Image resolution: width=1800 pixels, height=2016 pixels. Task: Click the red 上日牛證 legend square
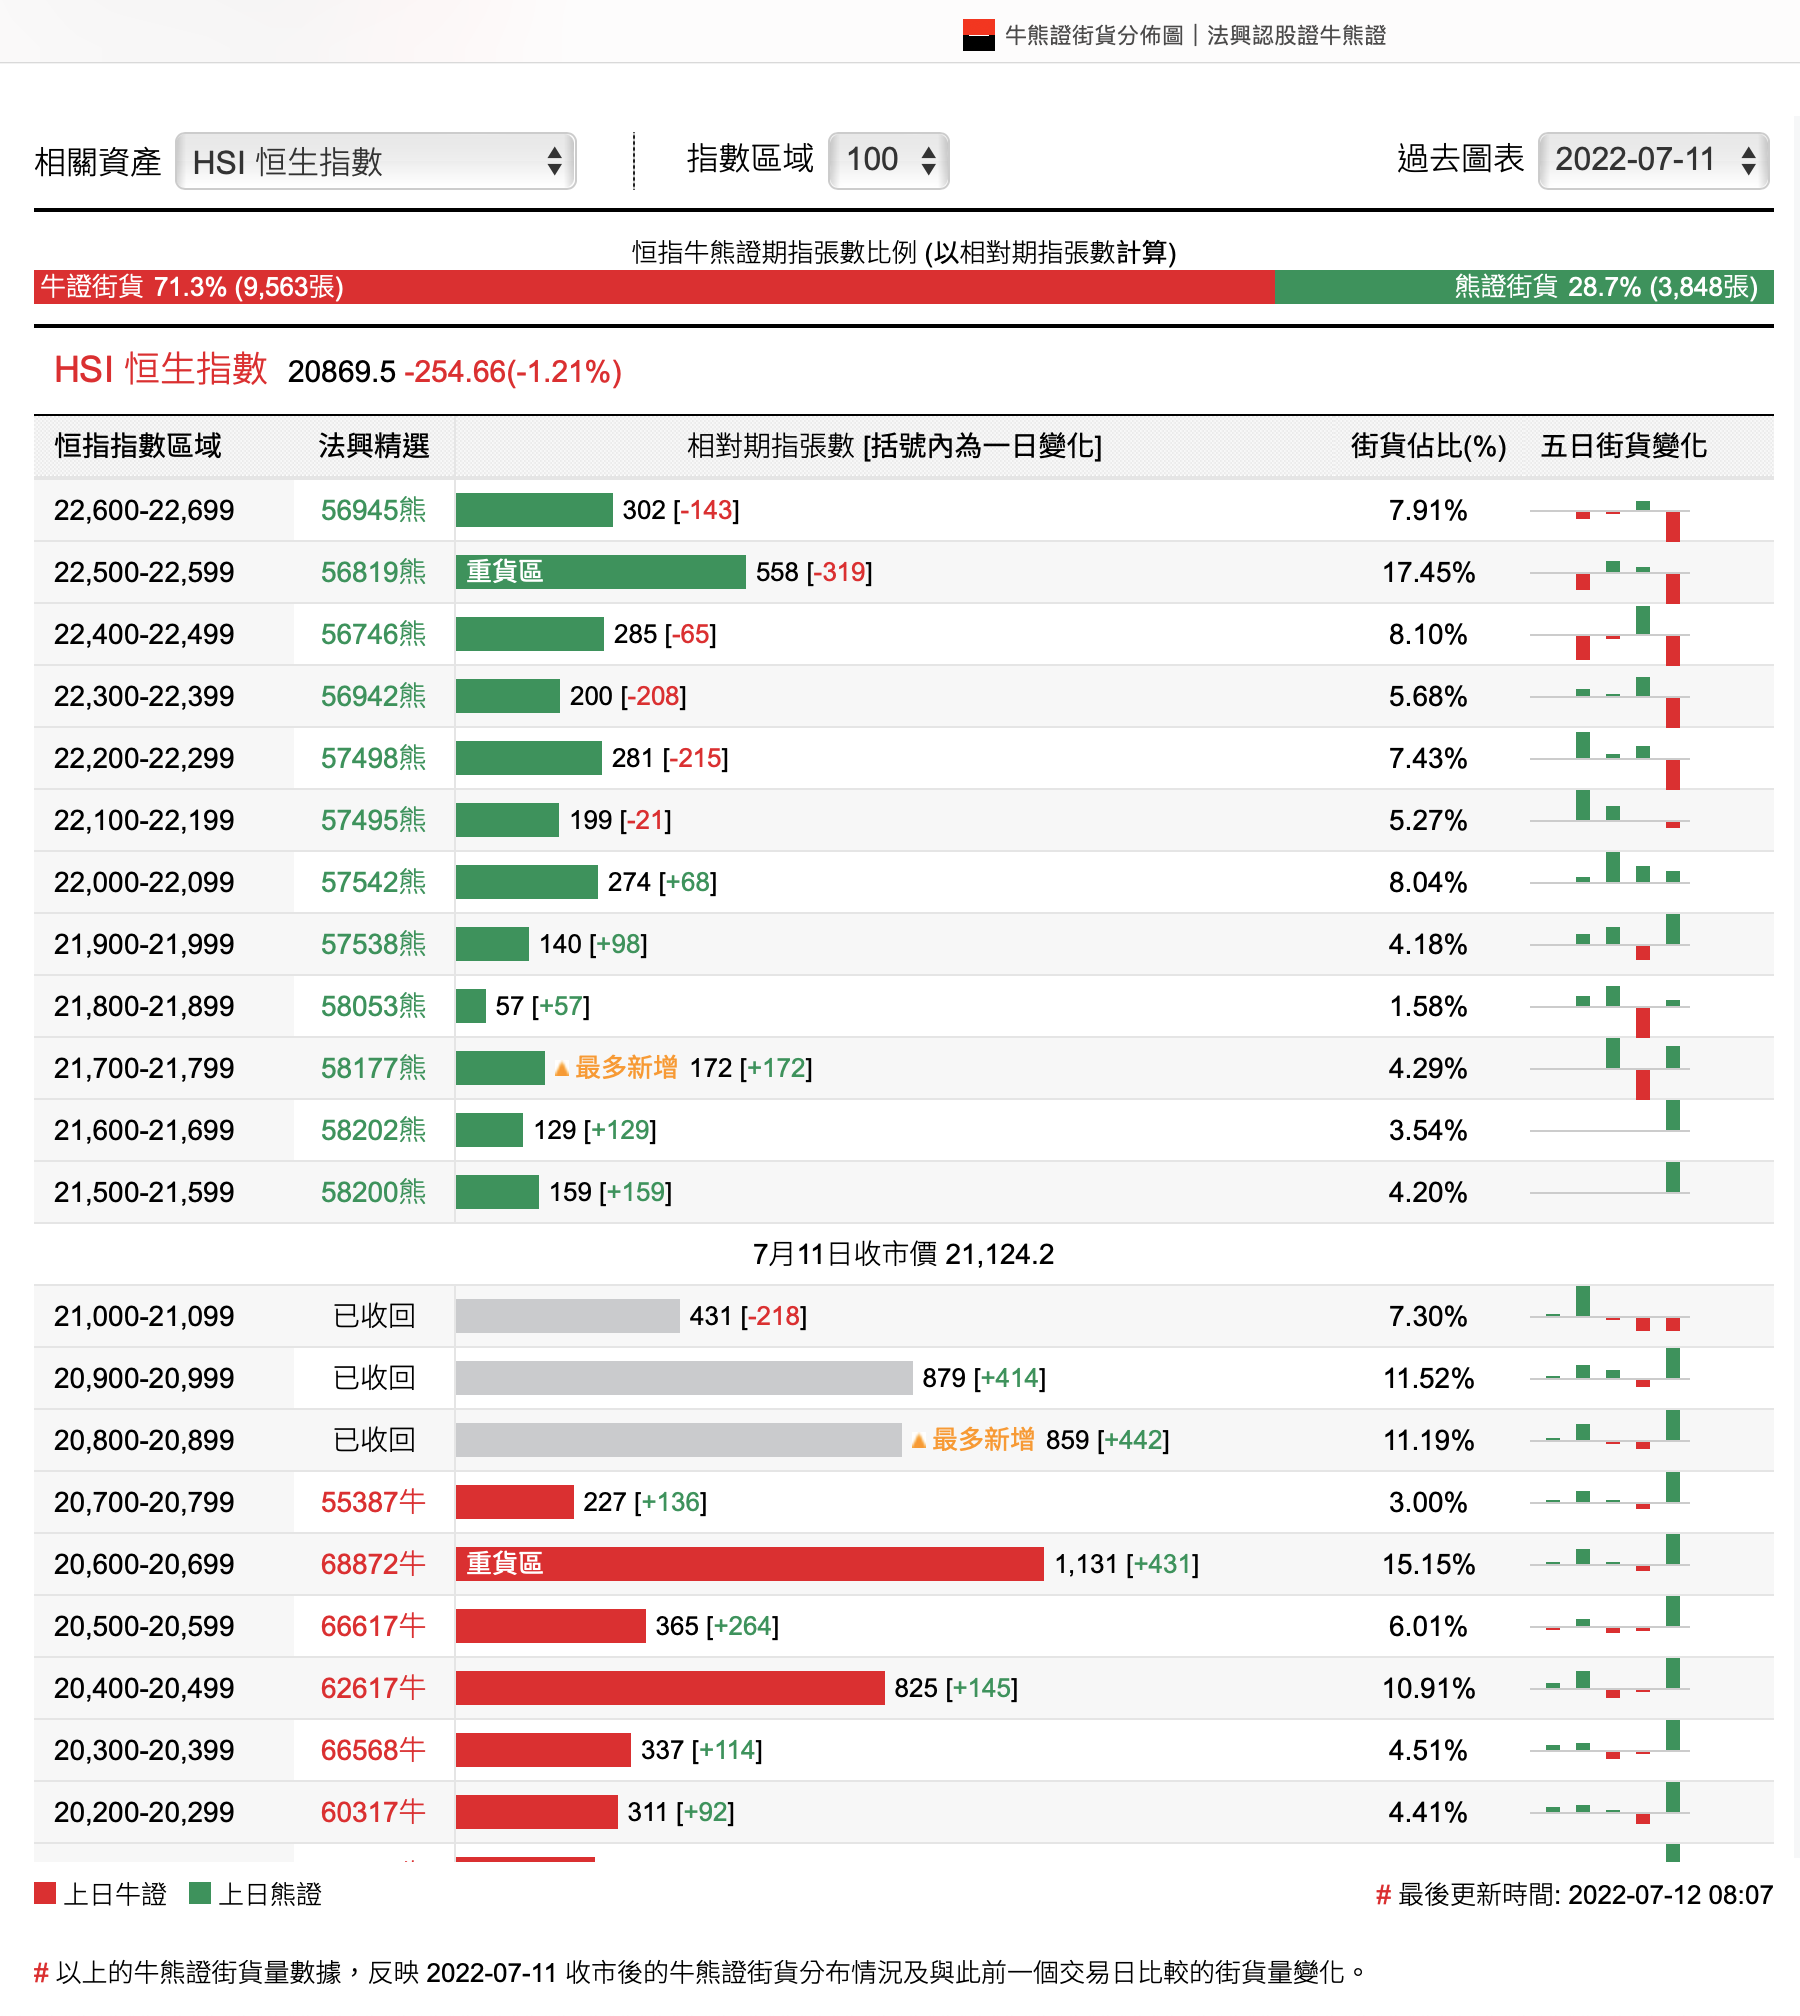(45, 1893)
